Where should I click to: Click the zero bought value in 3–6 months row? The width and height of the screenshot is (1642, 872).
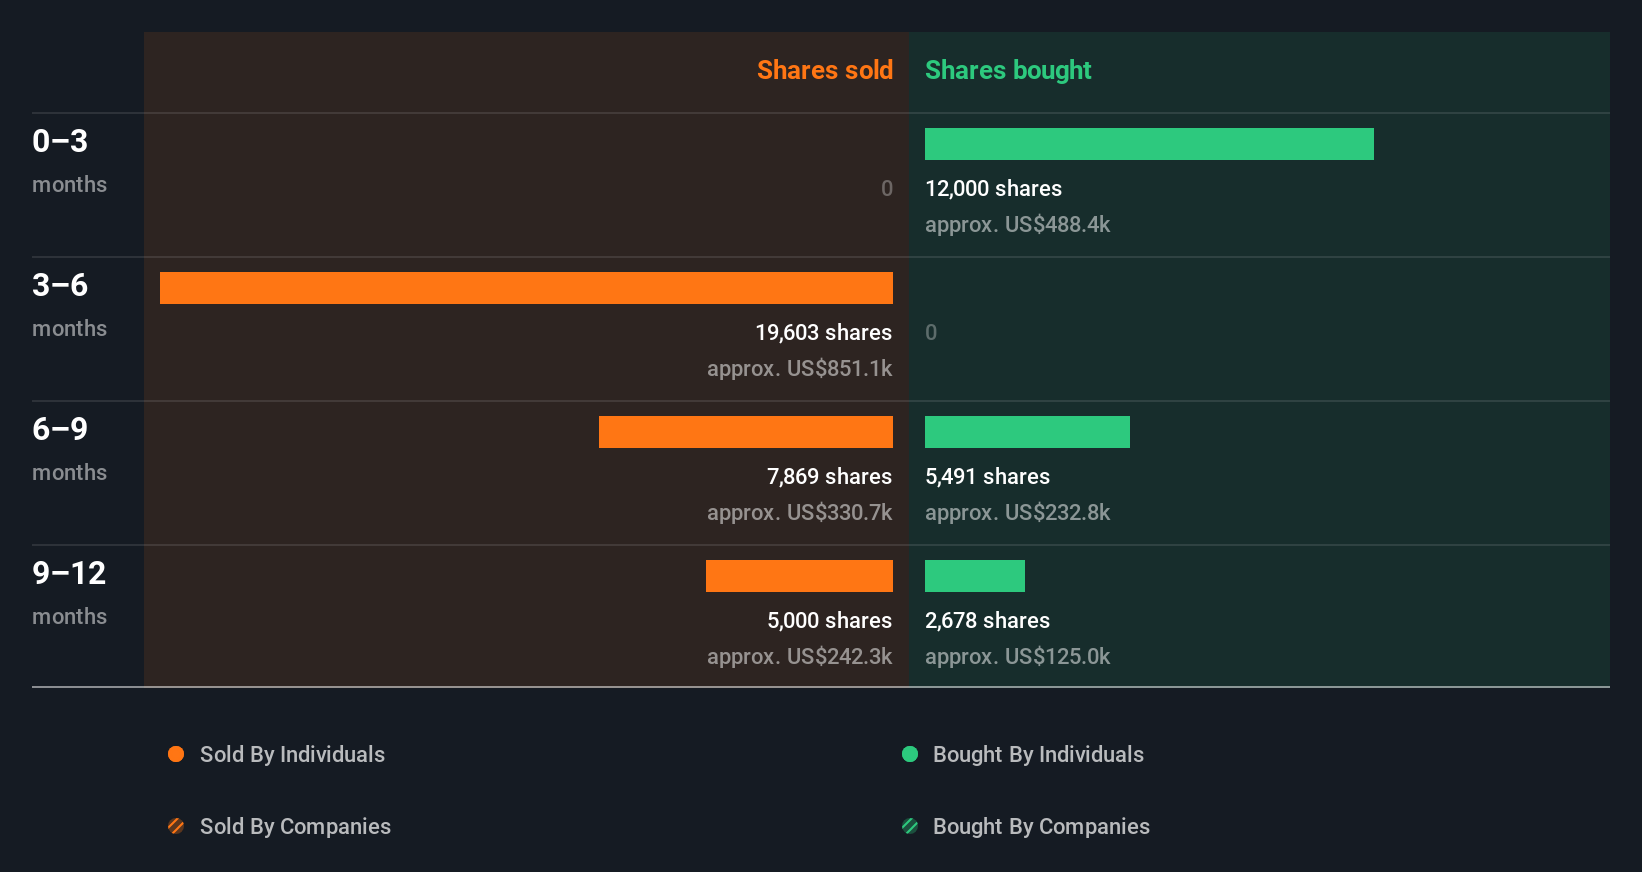point(931,332)
